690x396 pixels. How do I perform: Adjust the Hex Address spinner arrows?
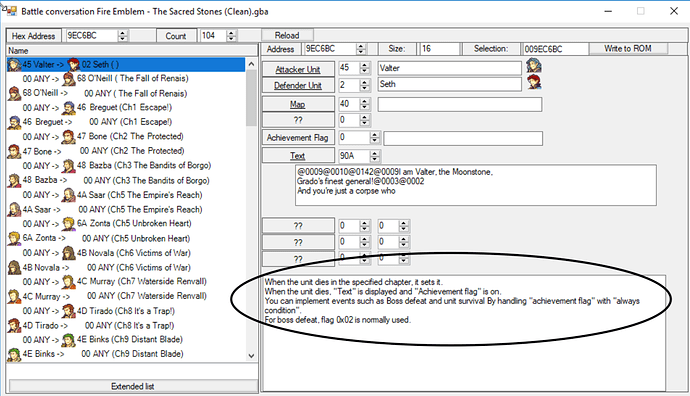coord(123,36)
